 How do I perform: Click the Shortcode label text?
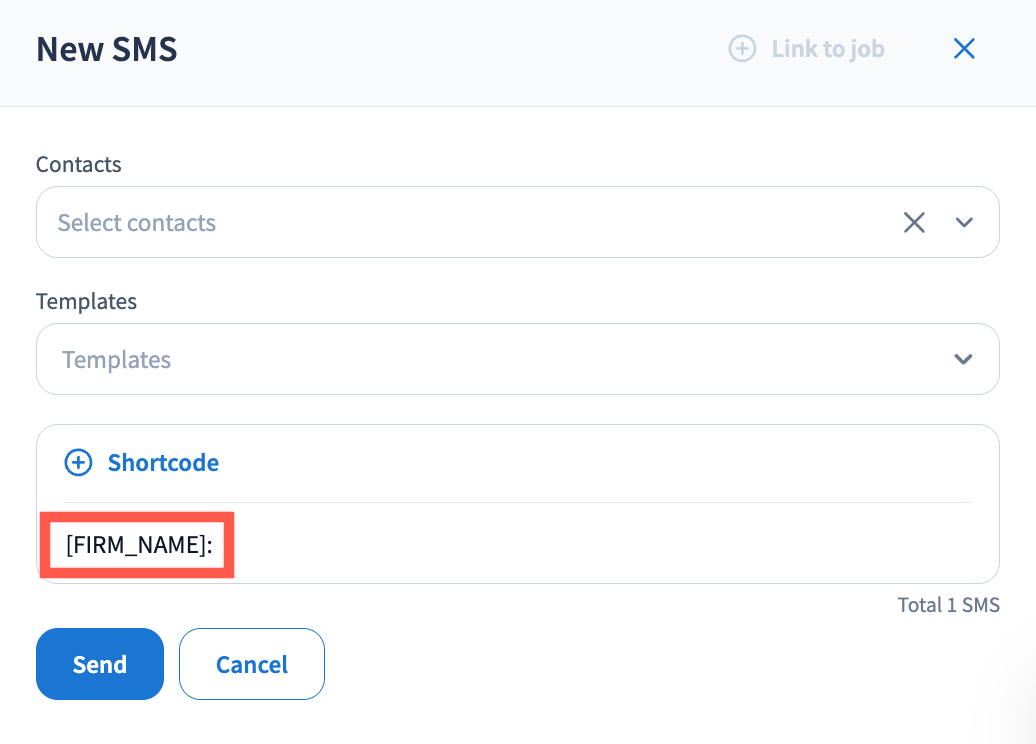[x=163, y=462]
